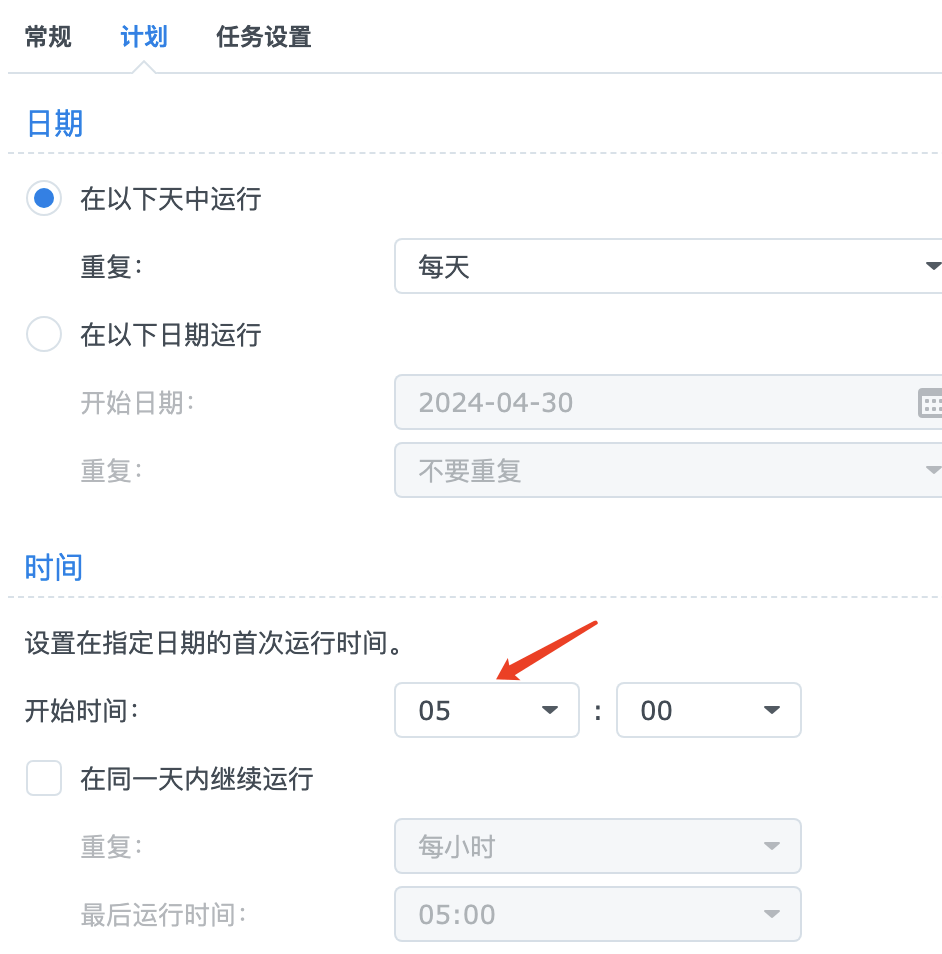942x954 pixels.
Task: Click the 每天 dropdown arrow
Action: (x=931, y=266)
